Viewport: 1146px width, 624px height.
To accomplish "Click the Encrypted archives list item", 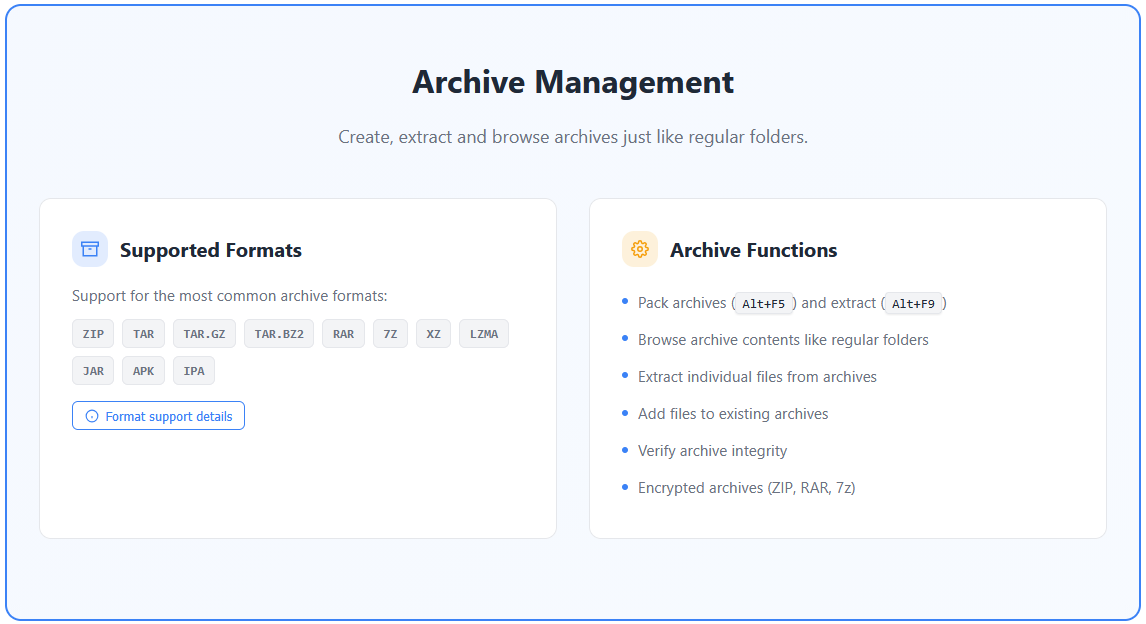I will point(746,488).
